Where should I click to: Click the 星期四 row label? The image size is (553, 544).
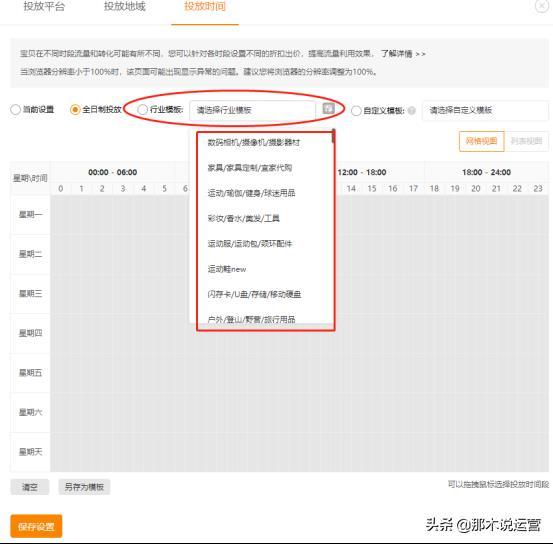pos(30,333)
